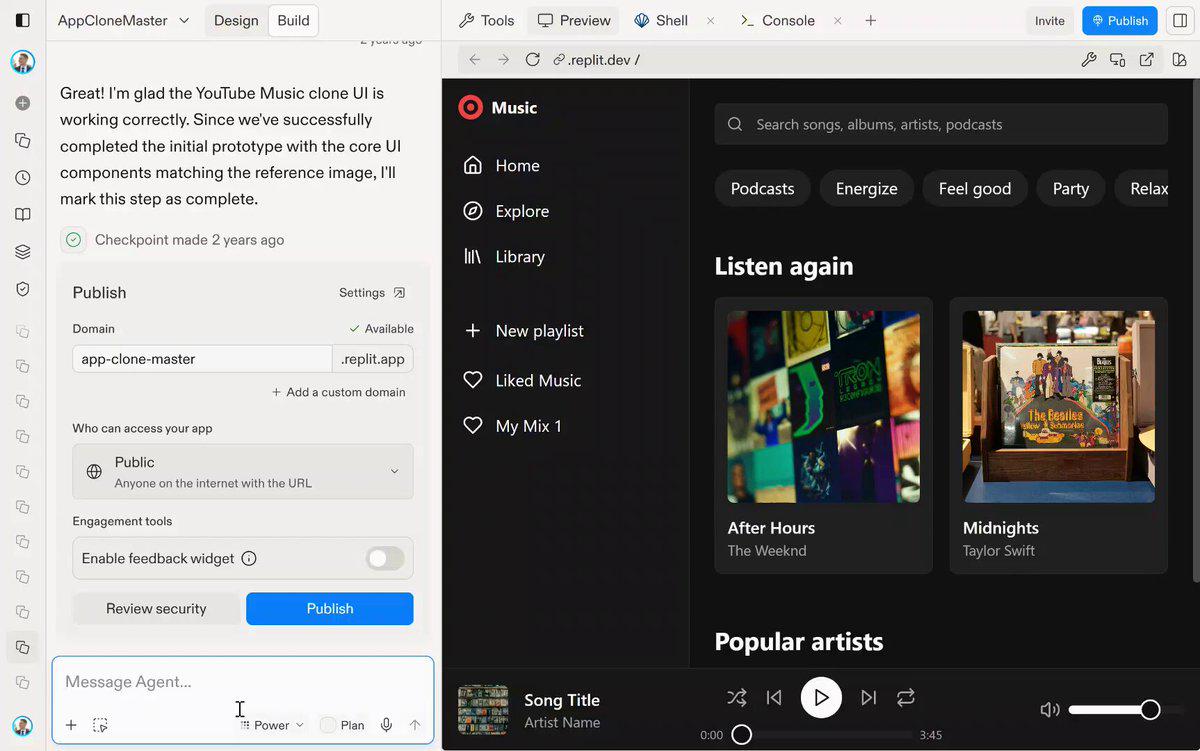1200x751 pixels.
Task: Open Liked Music playlist
Action: click(x=523, y=380)
